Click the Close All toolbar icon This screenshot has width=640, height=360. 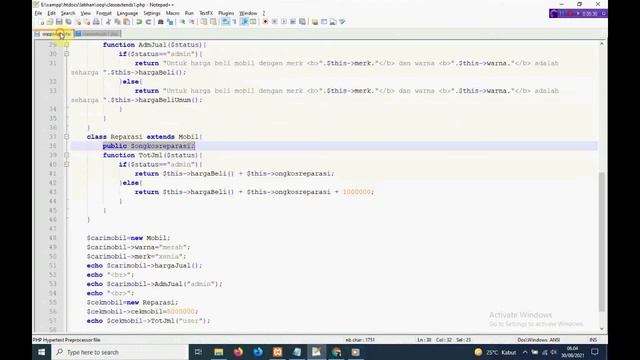(x=87, y=22)
